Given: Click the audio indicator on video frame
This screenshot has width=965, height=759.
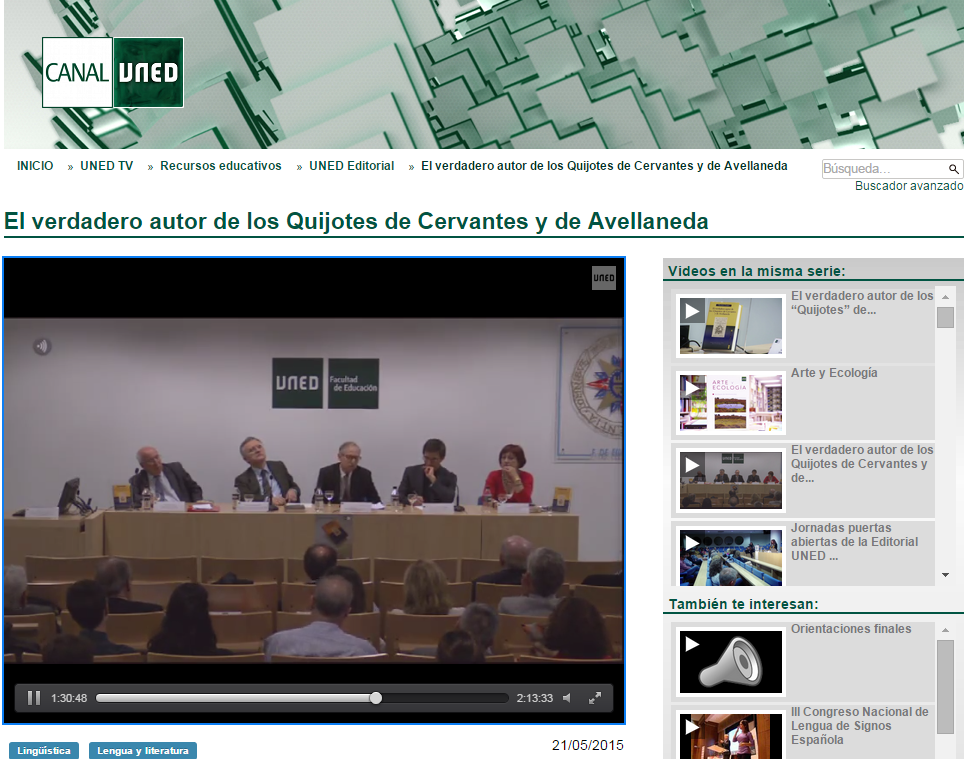Looking at the screenshot, I should click(x=42, y=347).
